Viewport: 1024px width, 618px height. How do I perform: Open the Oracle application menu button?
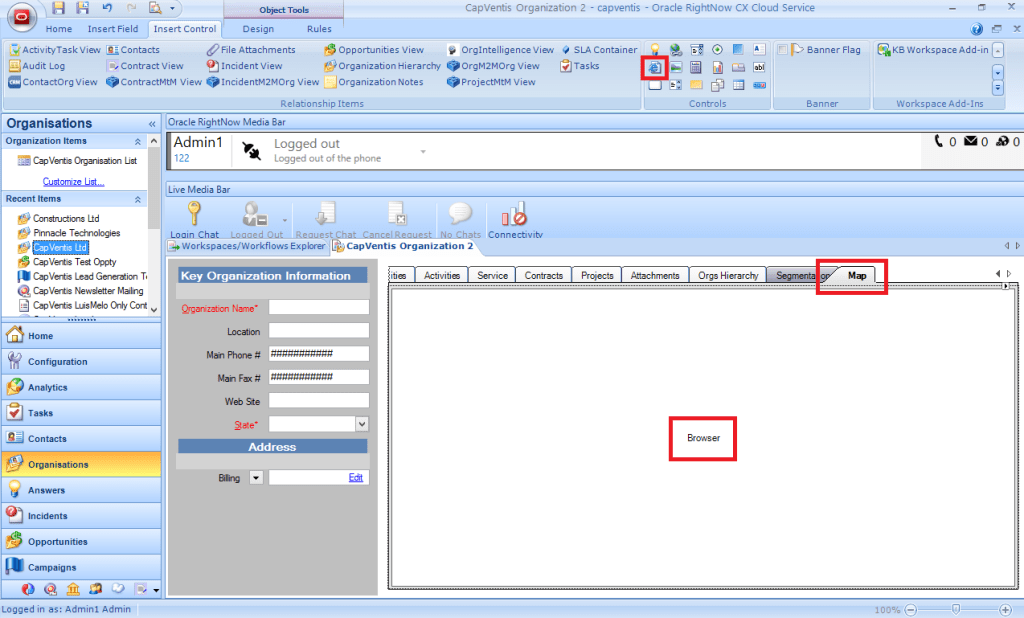pos(22,17)
